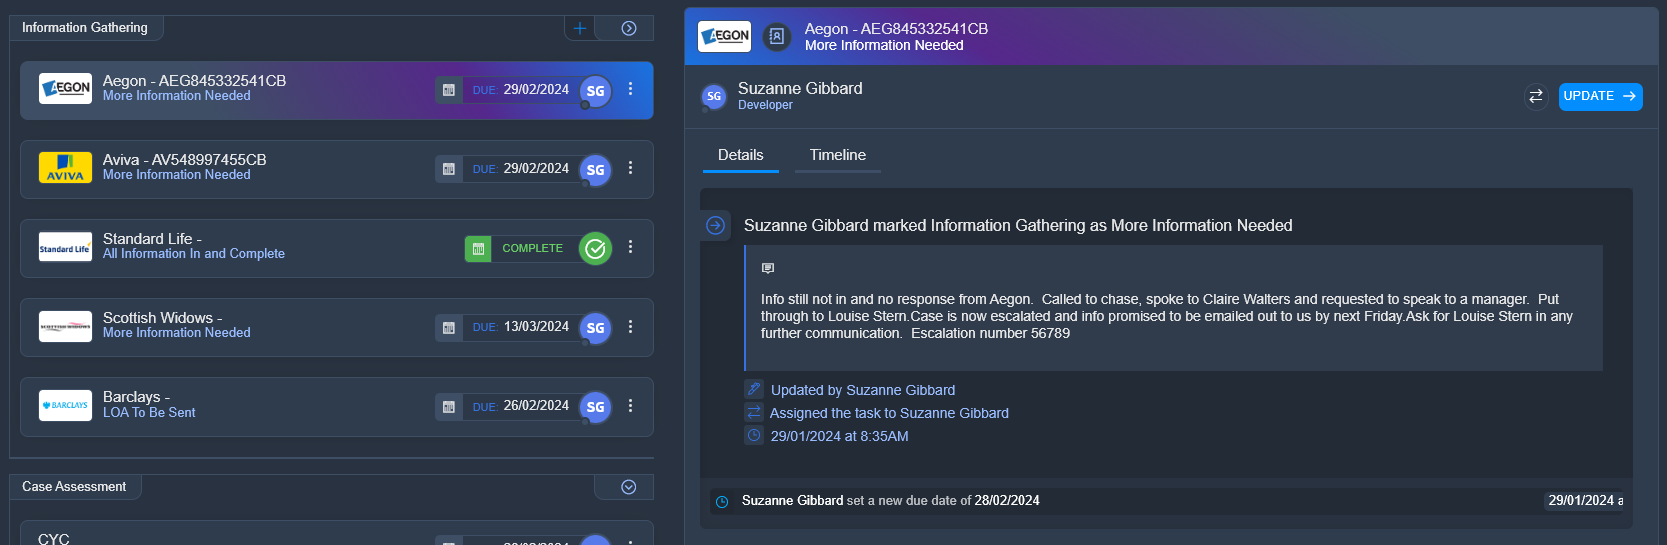
Task: Click calendar icon on Aegon row
Action: pos(449,90)
